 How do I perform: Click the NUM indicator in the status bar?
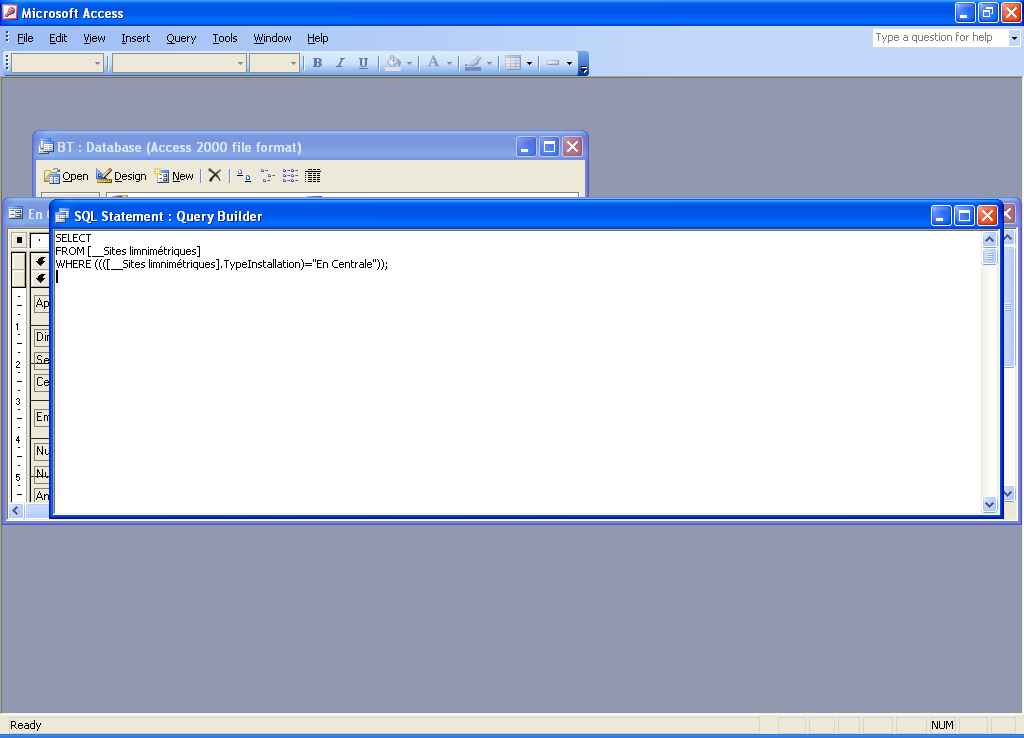coord(942,725)
